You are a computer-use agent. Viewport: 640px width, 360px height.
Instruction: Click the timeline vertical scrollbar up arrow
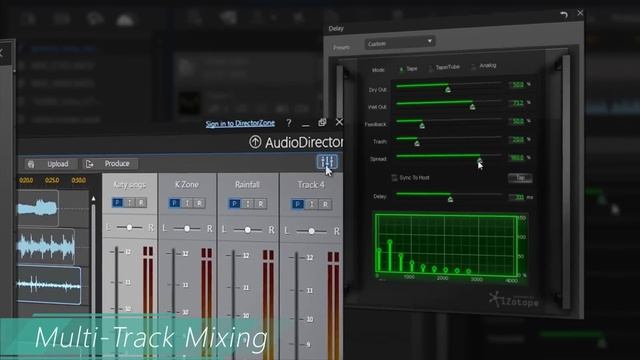click(x=93, y=198)
